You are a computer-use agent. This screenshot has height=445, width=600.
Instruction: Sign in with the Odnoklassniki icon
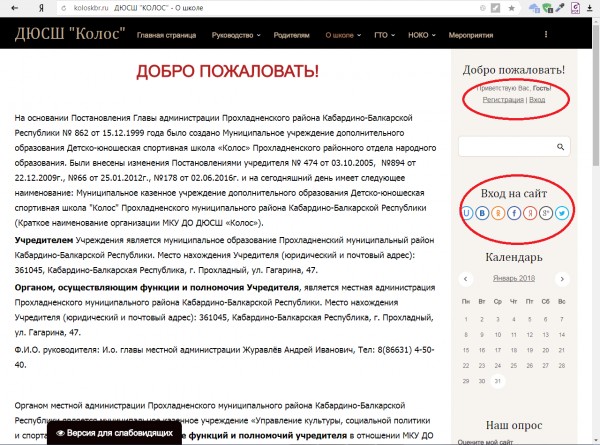point(498,213)
